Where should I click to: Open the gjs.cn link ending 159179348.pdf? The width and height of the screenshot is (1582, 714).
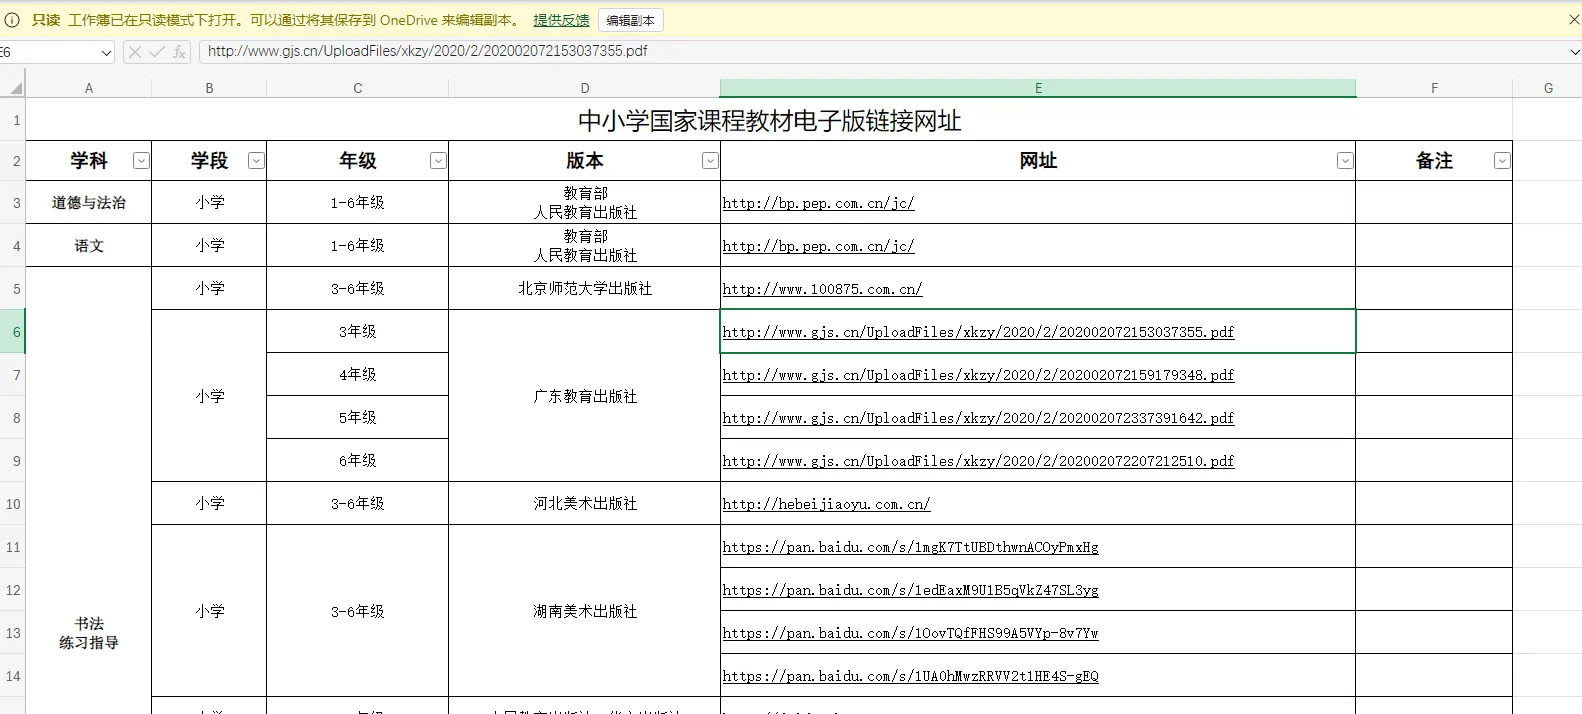tap(978, 375)
